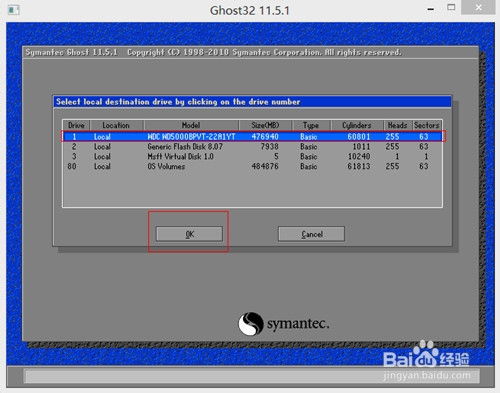Maximize the Ghost32 window
The image size is (500, 393).
(x=451, y=8)
